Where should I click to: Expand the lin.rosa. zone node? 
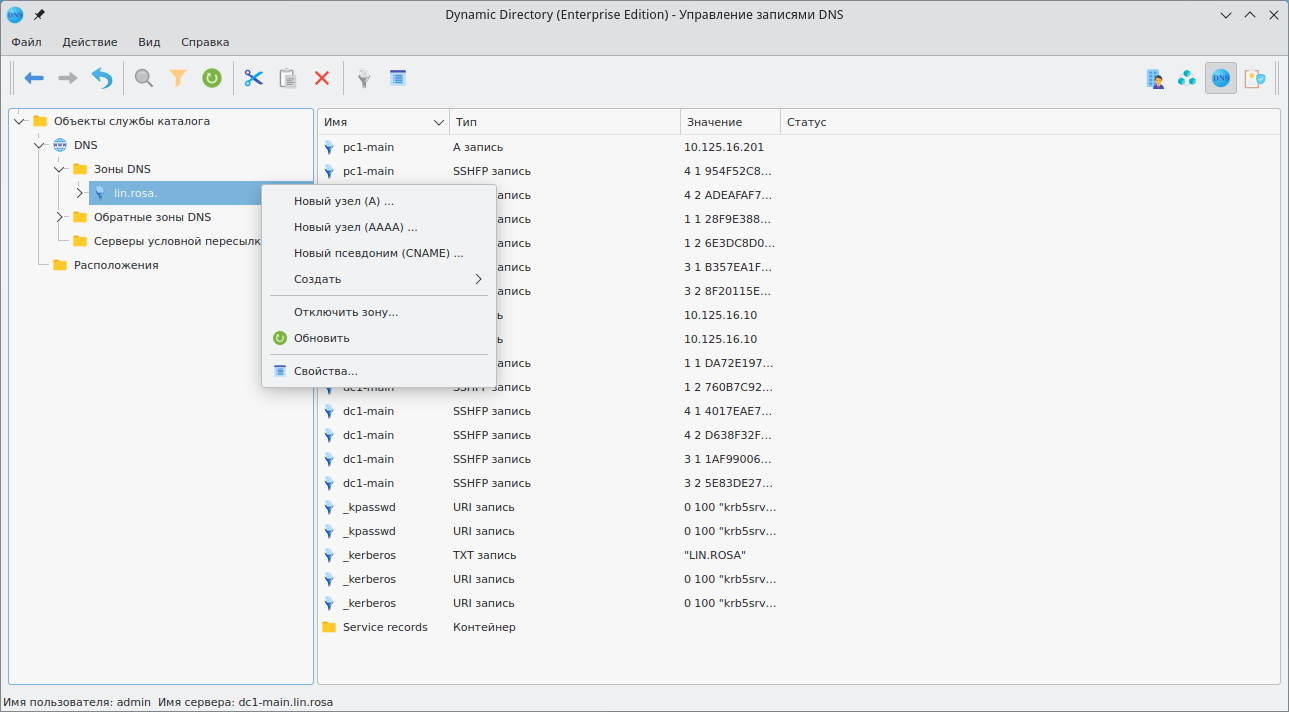pos(79,193)
